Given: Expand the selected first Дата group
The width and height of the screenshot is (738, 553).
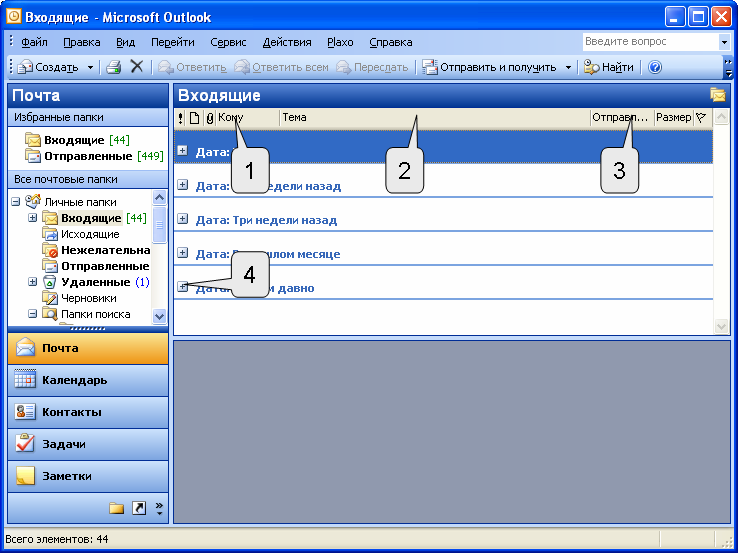Looking at the screenshot, I should [183, 151].
